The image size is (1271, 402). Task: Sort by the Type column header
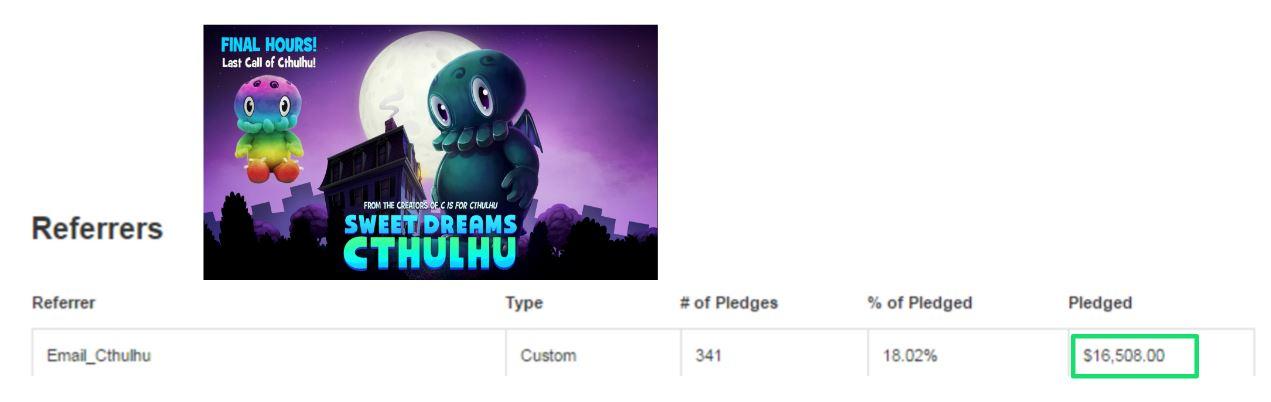pos(524,303)
